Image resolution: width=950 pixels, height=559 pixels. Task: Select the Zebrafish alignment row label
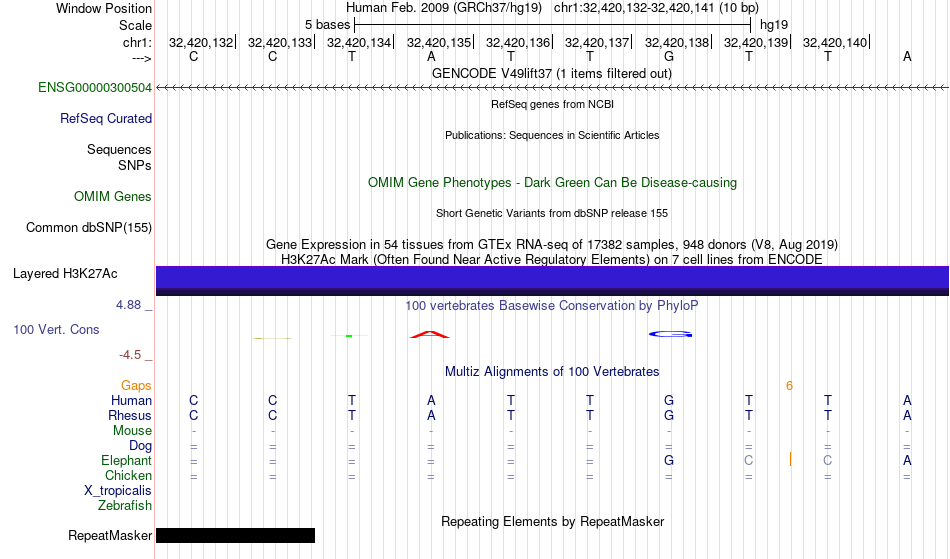pyautogui.click(x=125, y=506)
